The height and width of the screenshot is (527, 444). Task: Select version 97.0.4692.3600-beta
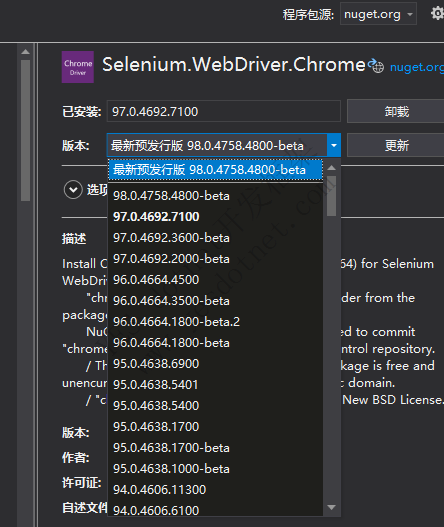coord(215,238)
